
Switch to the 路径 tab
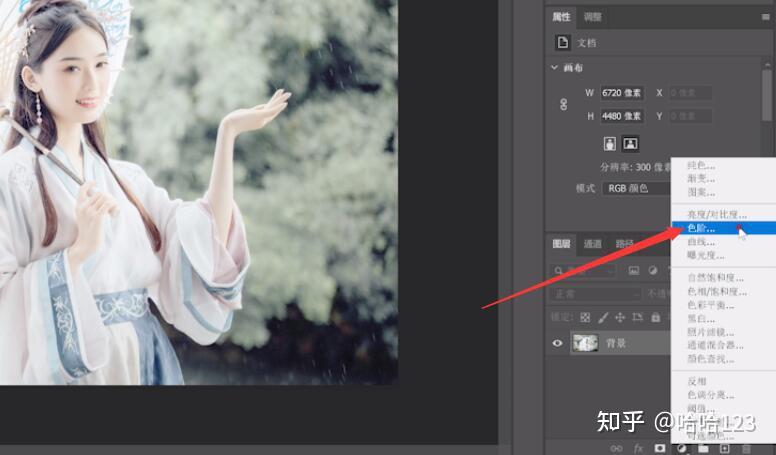click(x=625, y=244)
